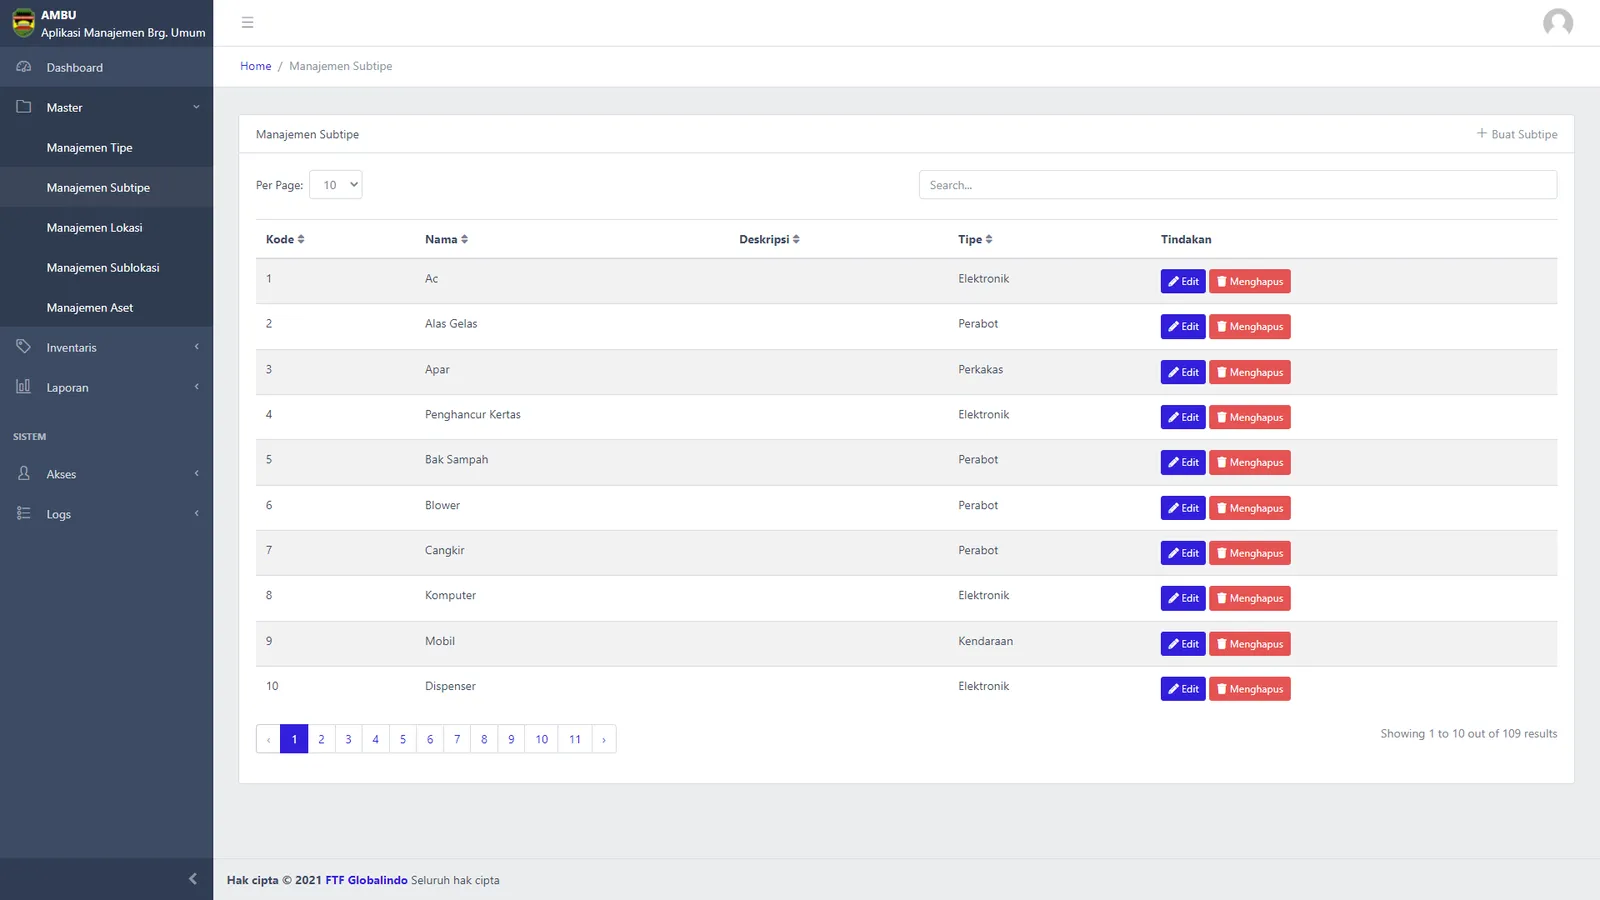Edit the Mobil row

point(1183,644)
